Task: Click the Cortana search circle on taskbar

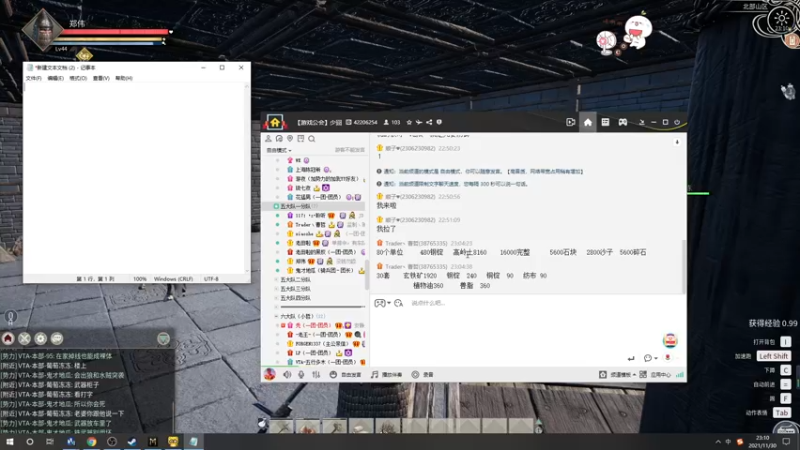Action: point(30,442)
